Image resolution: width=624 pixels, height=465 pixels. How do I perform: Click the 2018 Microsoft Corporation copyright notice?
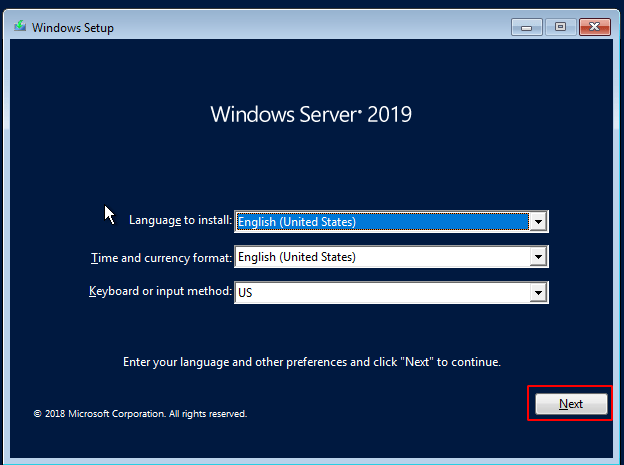click(x=140, y=414)
